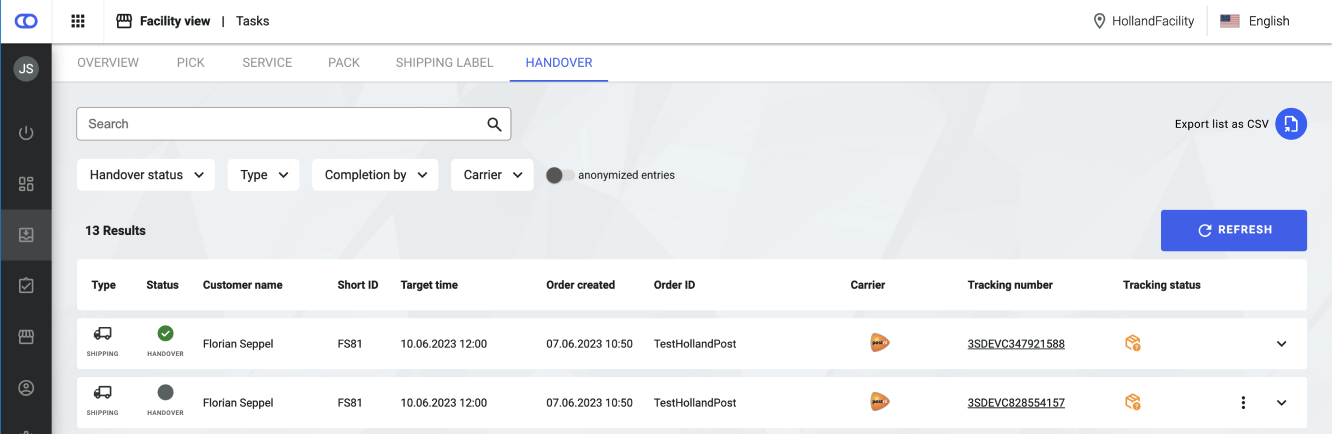This screenshot has width=1332, height=434.
Task: Expand the Completion by filter dropdown
Action: point(375,175)
